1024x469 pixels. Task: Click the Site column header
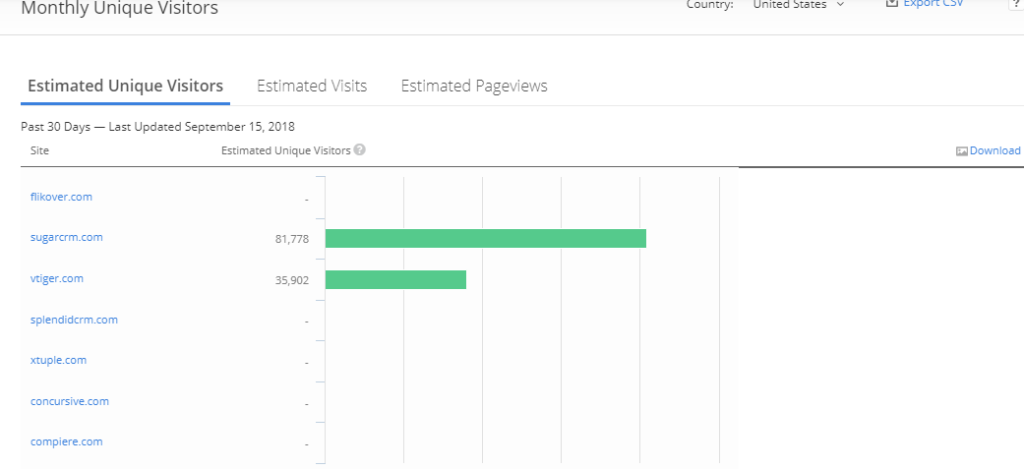tap(40, 151)
